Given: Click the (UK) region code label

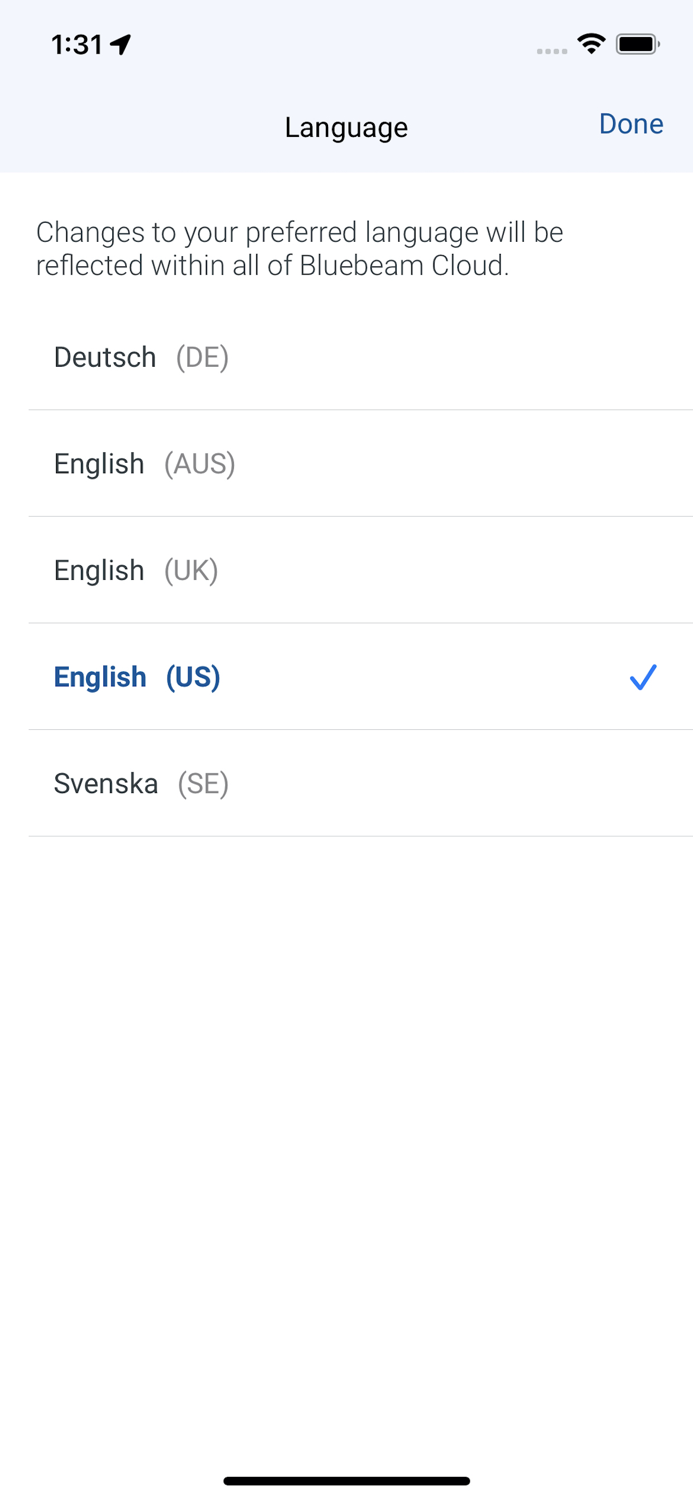Looking at the screenshot, I should pyautogui.click(x=191, y=570).
